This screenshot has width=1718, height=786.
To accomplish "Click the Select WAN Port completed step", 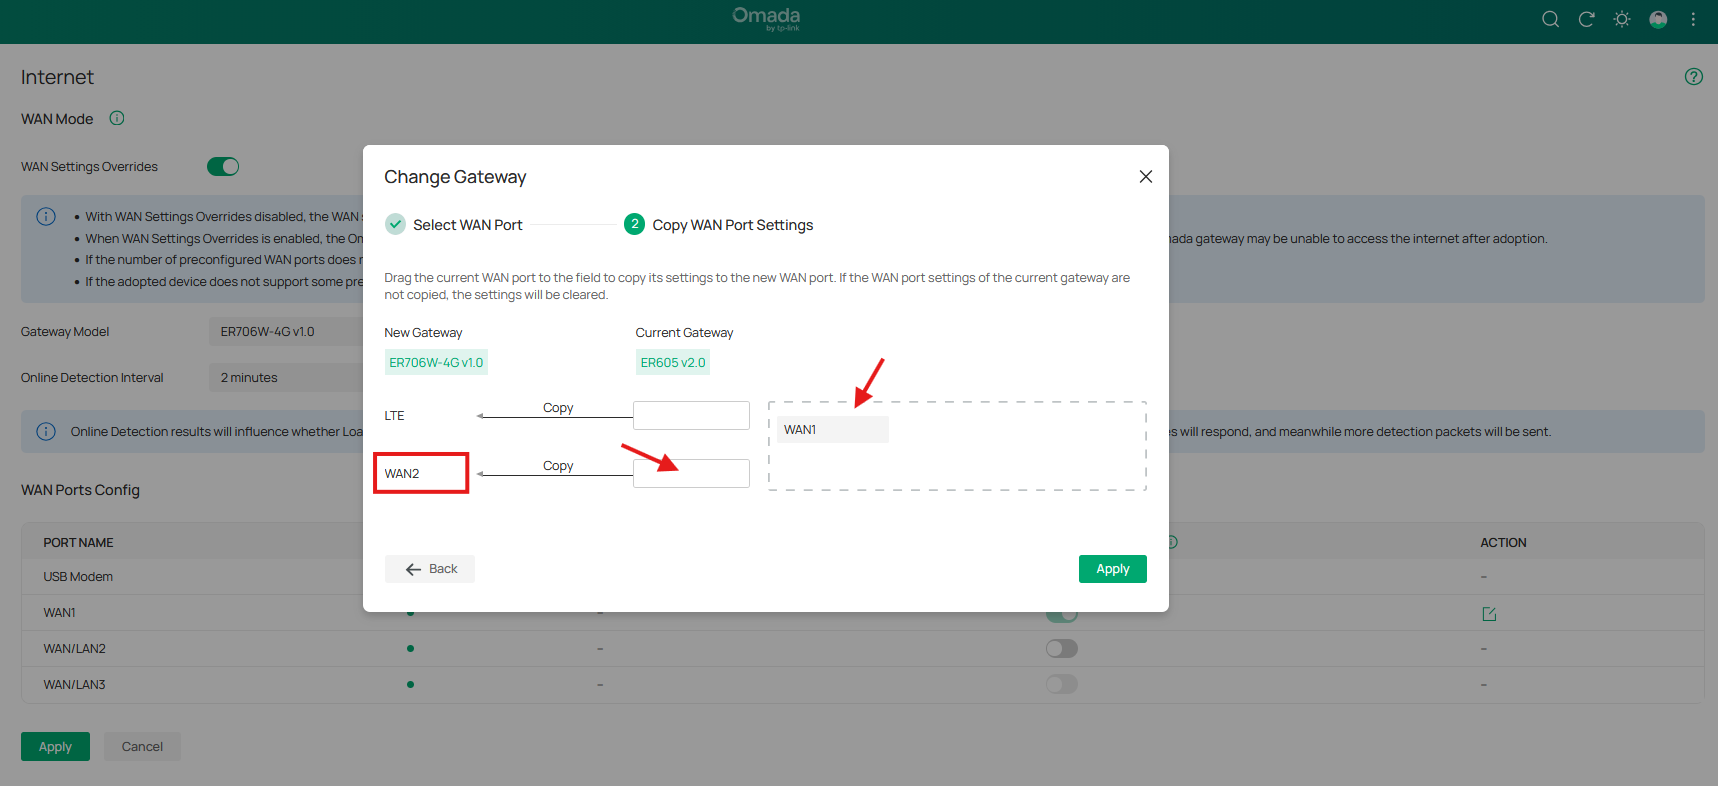I will click(x=454, y=224).
